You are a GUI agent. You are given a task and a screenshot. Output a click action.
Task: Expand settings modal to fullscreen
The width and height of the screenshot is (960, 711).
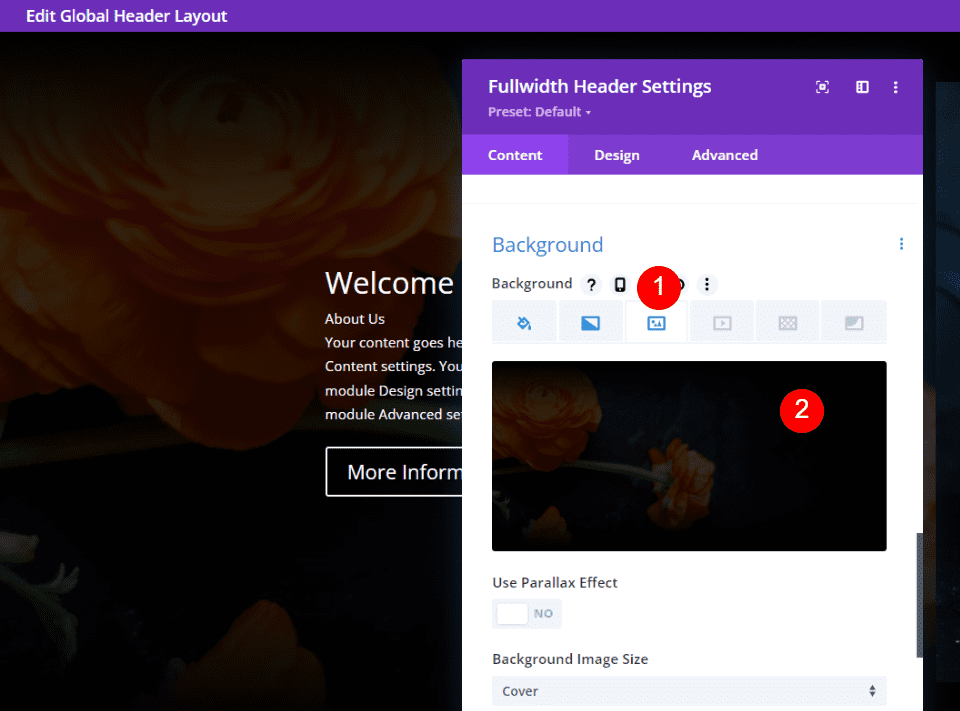click(x=822, y=88)
